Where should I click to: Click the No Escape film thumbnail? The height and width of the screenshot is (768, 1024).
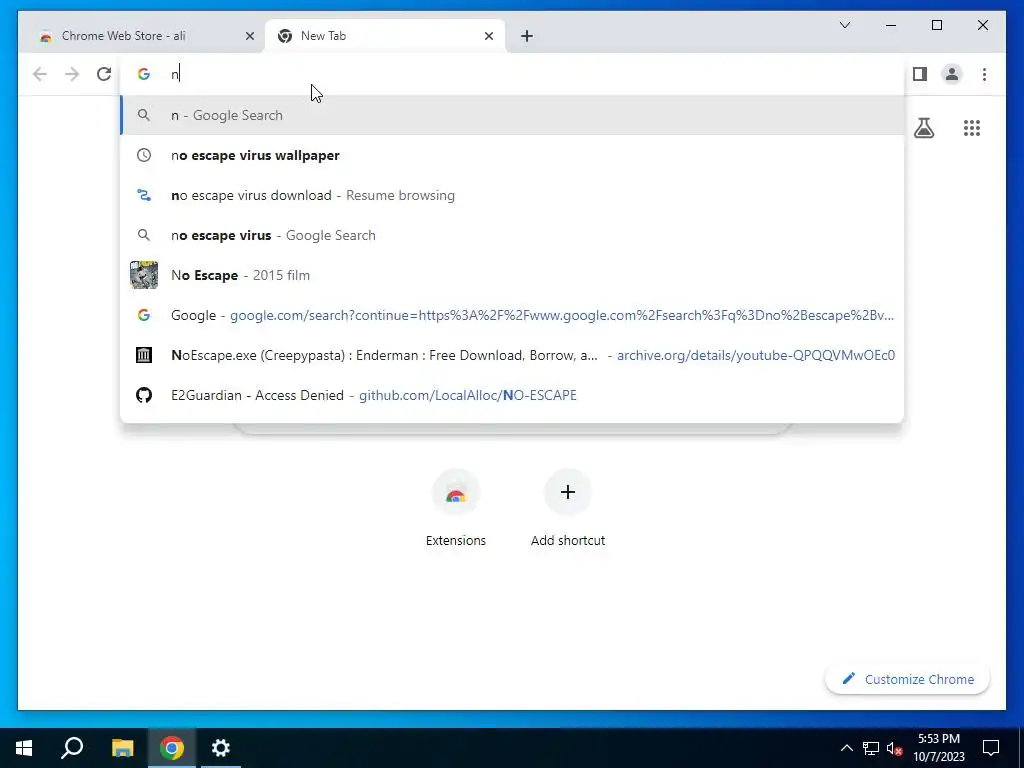click(144, 275)
